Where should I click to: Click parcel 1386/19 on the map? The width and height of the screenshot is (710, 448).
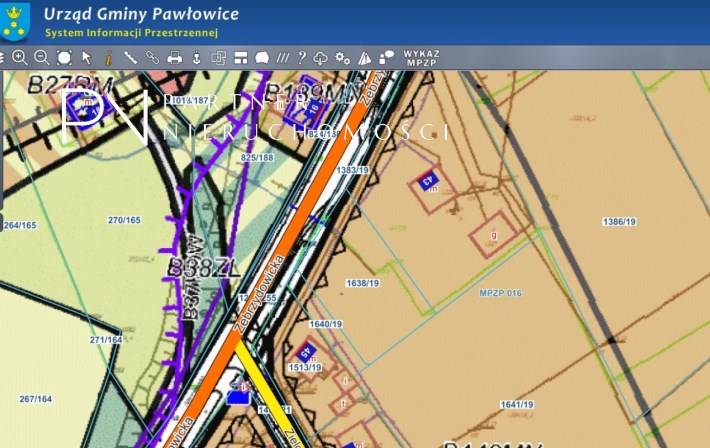tap(619, 221)
